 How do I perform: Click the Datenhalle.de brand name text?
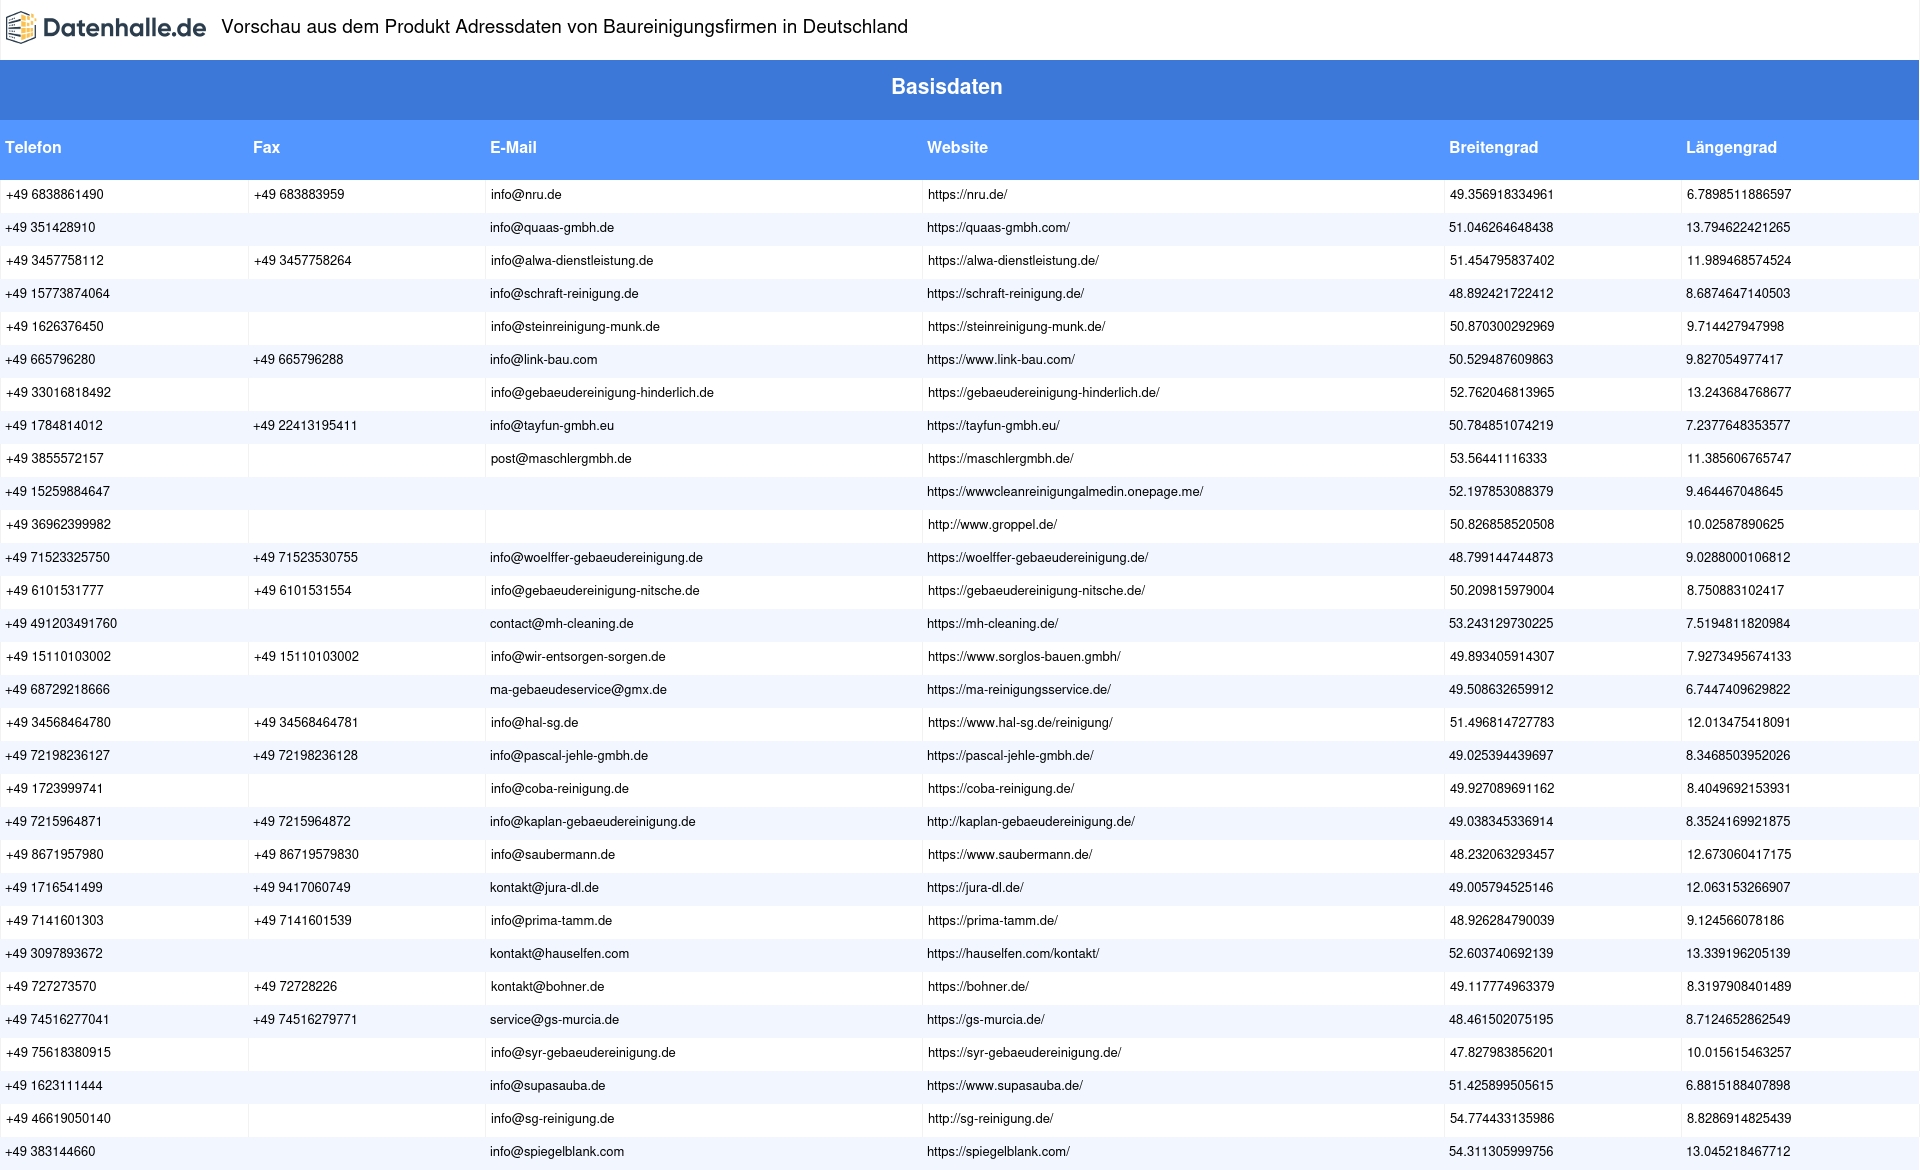(x=124, y=28)
